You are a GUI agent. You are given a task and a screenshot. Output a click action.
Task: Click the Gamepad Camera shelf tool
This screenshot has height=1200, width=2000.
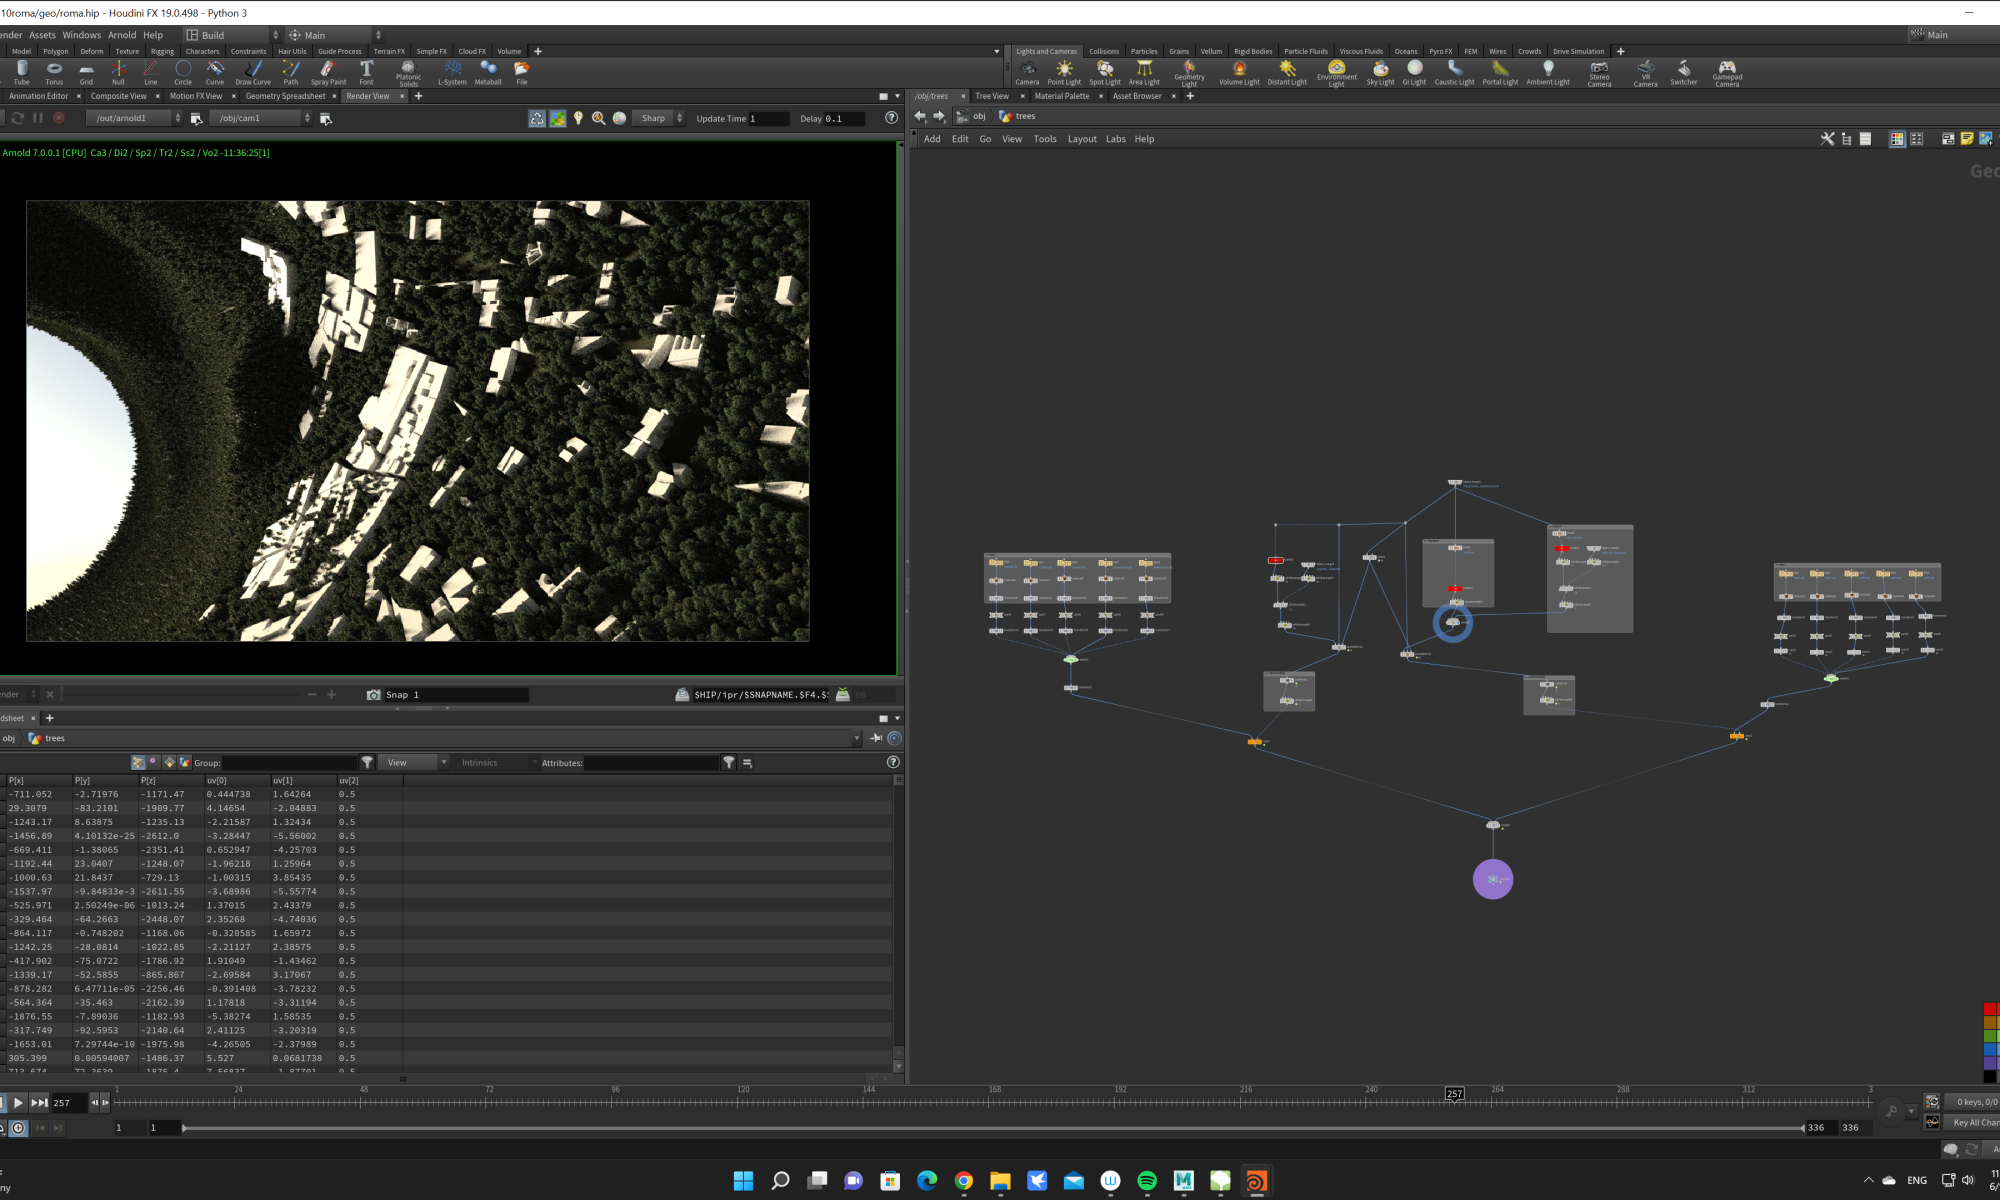[1727, 72]
